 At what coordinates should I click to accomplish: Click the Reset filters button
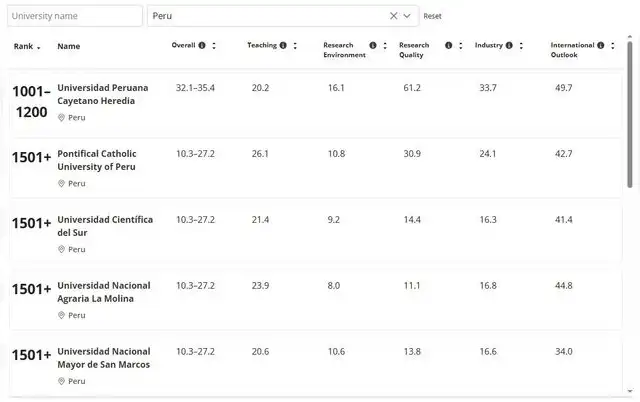point(432,16)
